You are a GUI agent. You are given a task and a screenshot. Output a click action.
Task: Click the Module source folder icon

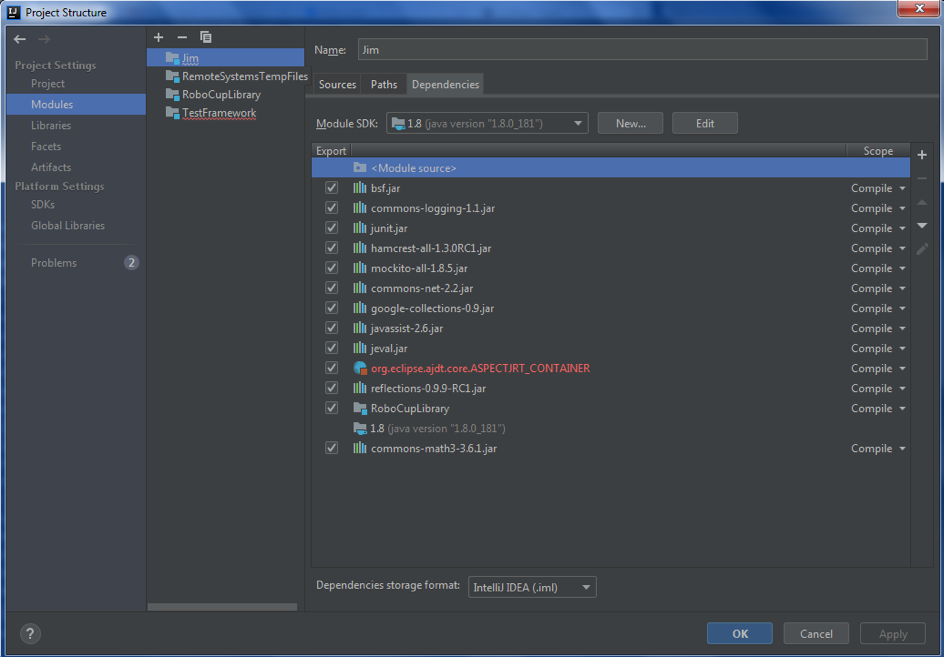tap(360, 167)
